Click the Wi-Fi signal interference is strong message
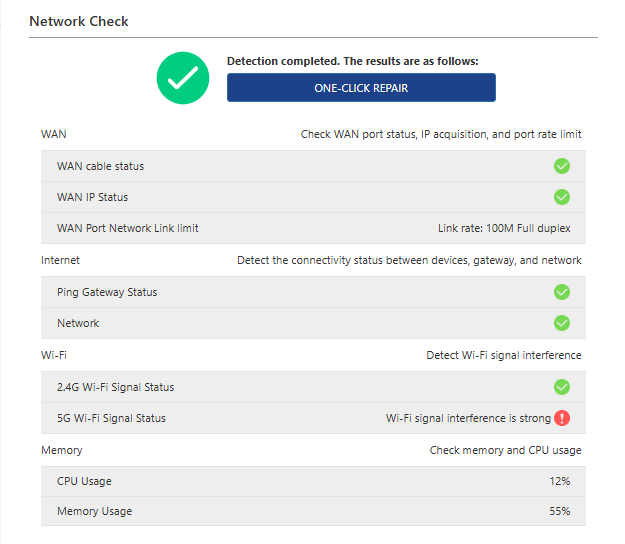Image resolution: width=625 pixels, height=544 pixels. click(468, 418)
